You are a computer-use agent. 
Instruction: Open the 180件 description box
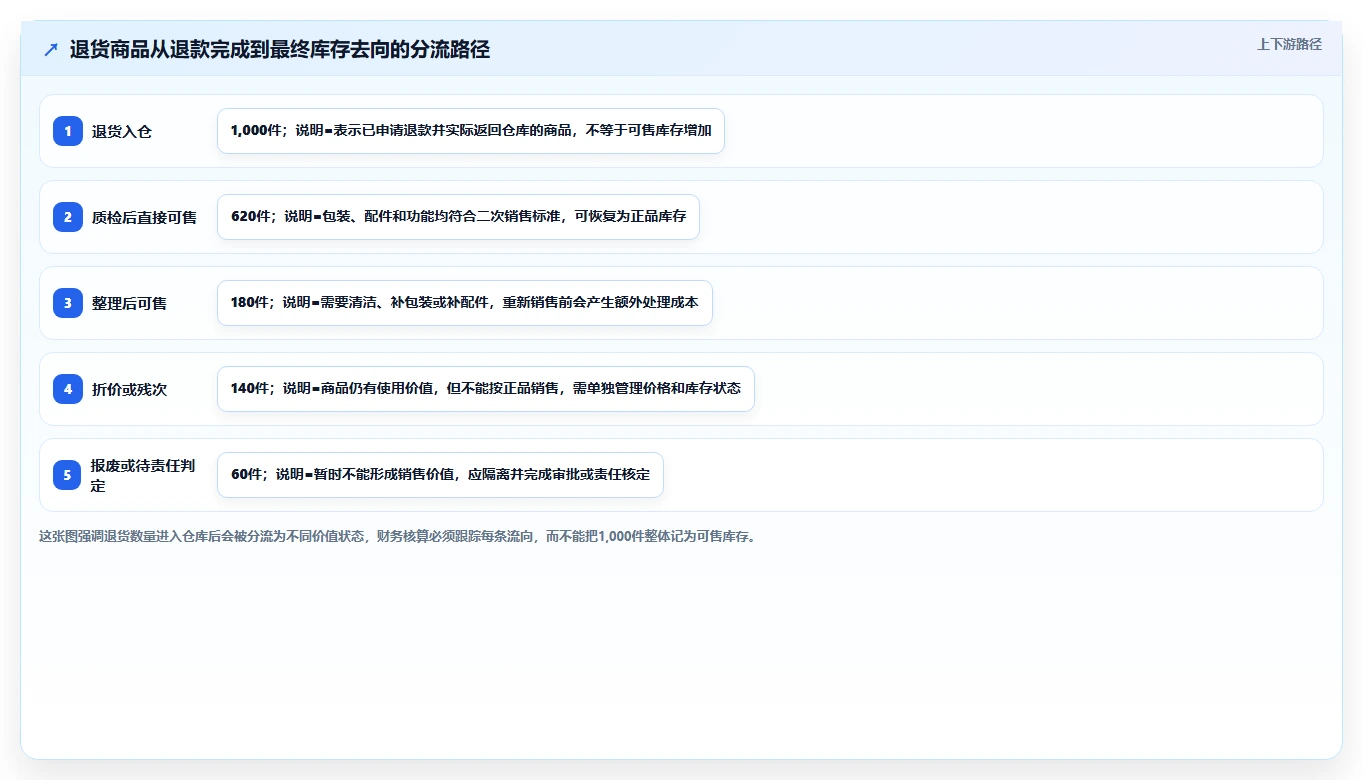(x=465, y=303)
